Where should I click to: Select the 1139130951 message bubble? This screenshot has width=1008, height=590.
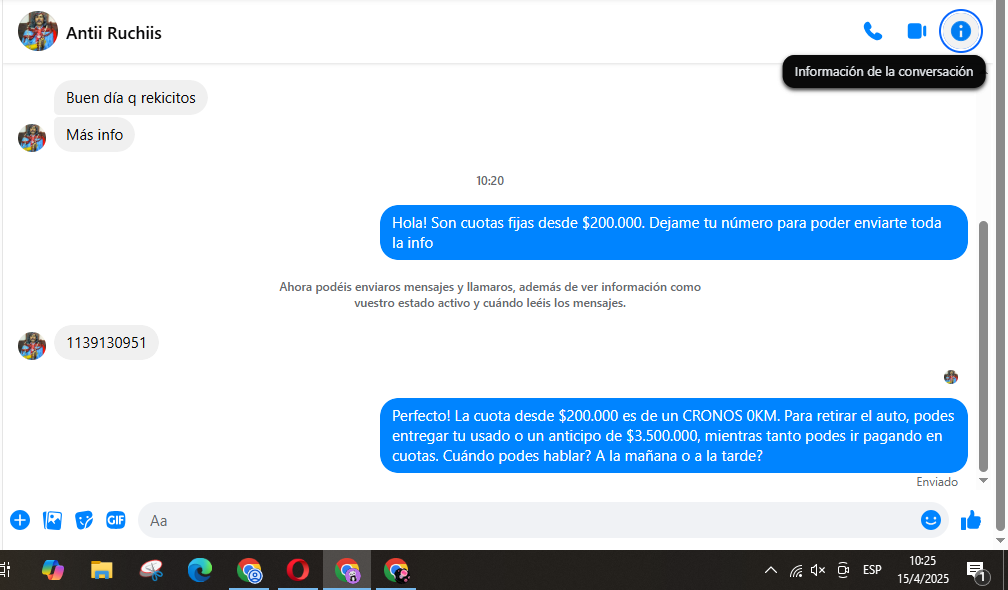pos(106,344)
